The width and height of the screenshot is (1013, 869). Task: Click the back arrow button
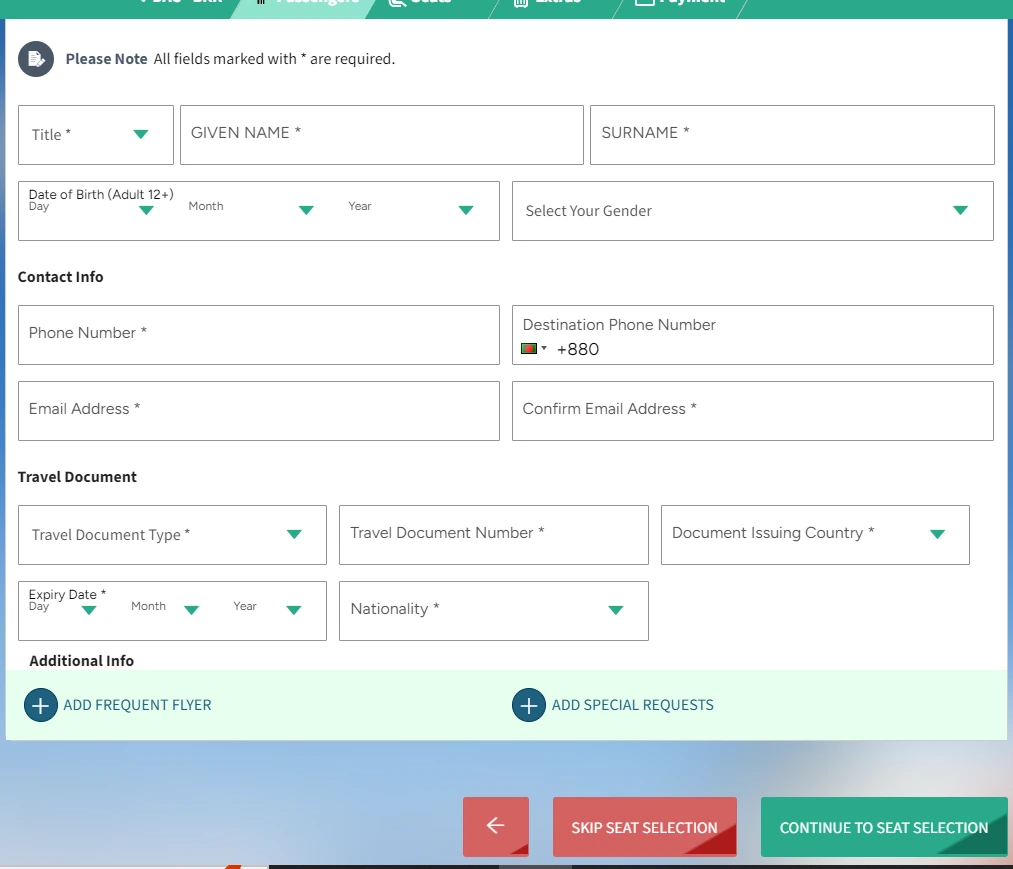click(496, 826)
